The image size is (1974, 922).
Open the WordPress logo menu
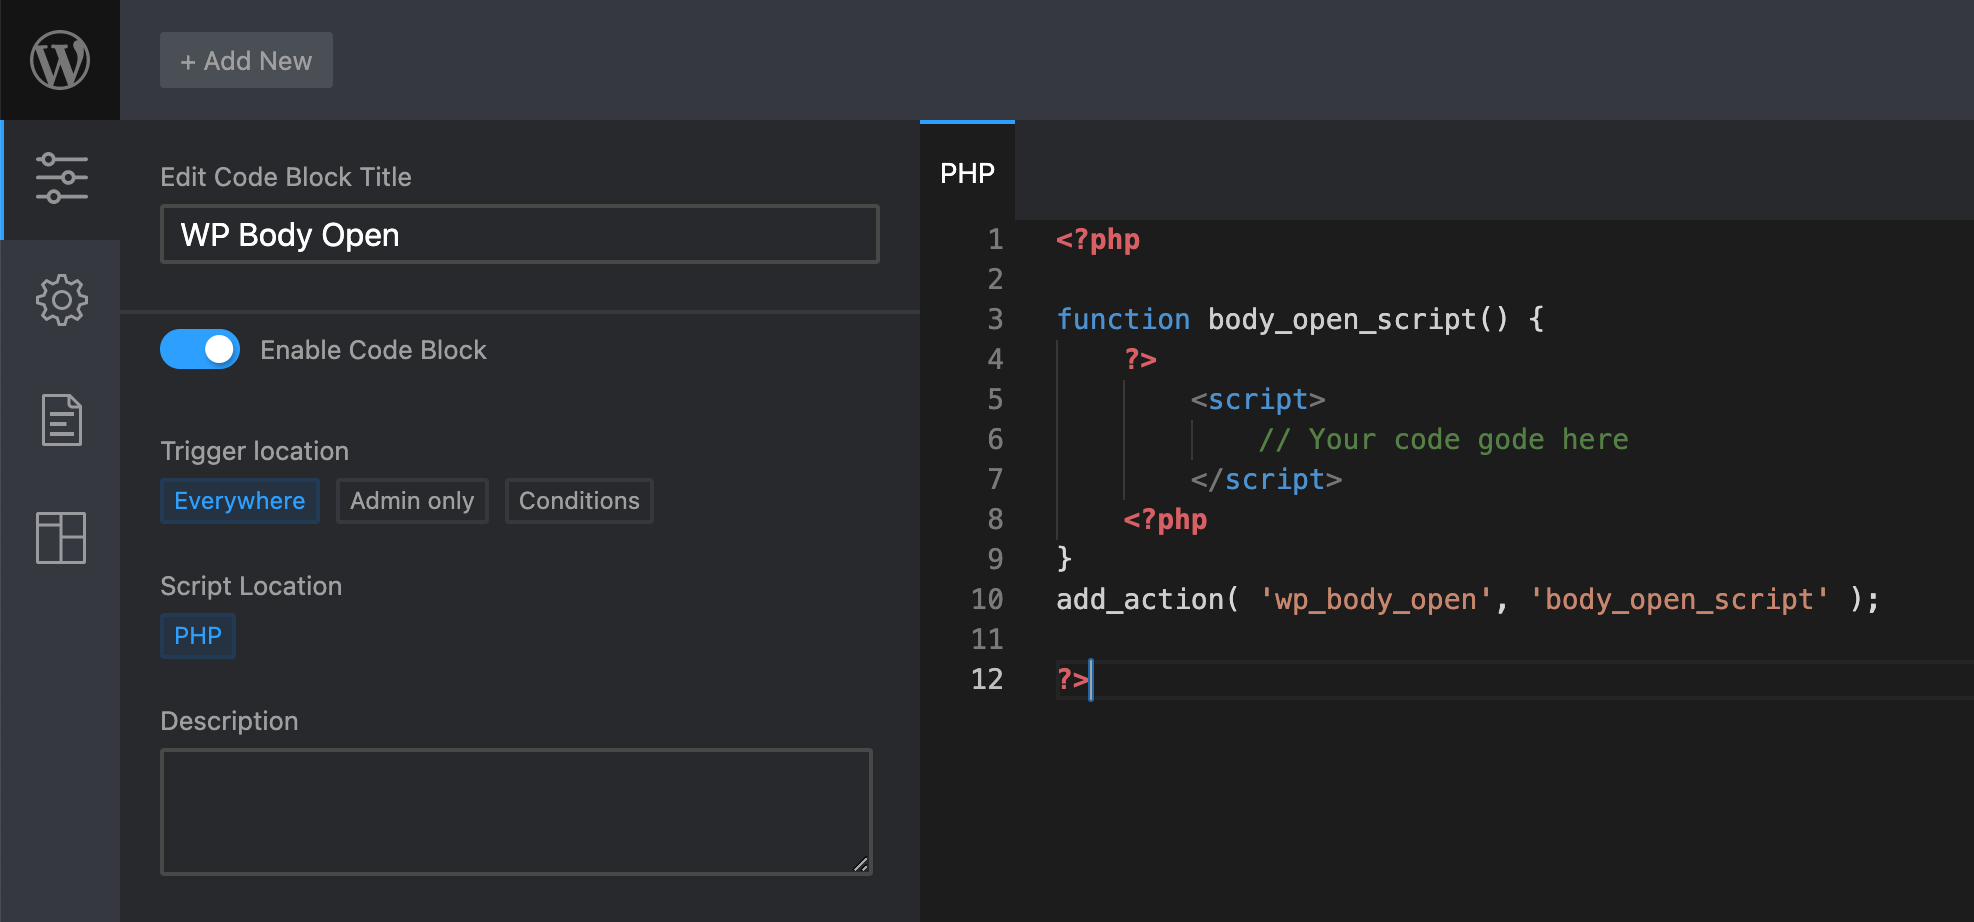click(x=59, y=59)
